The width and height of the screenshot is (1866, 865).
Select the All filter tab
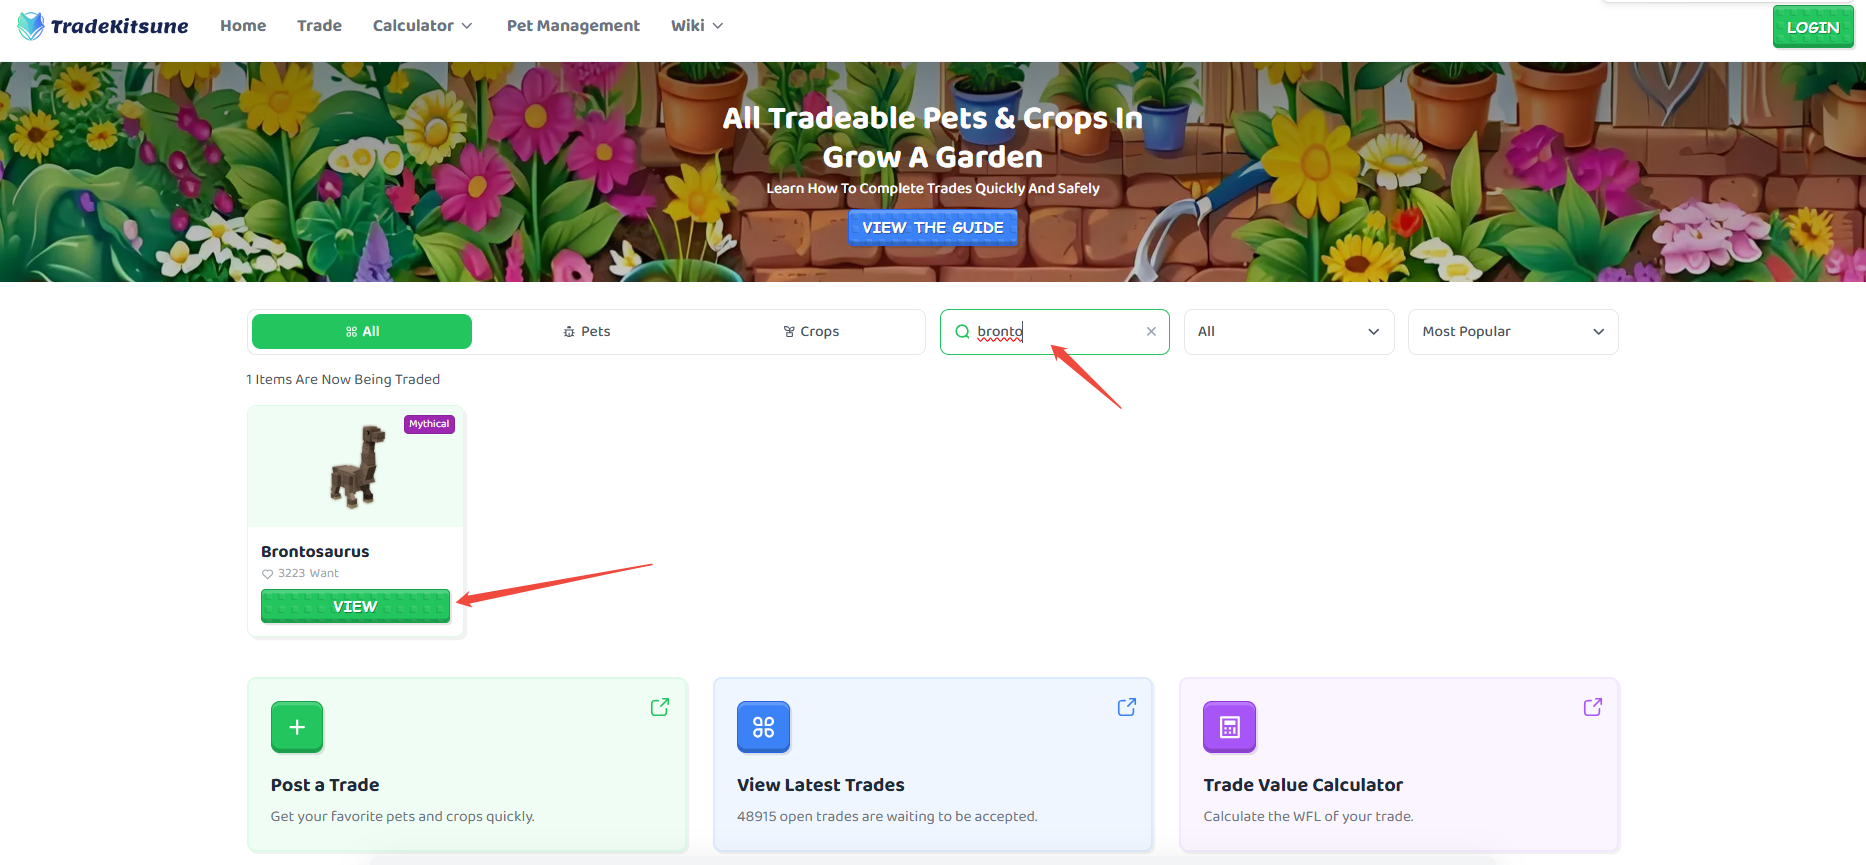pos(362,332)
